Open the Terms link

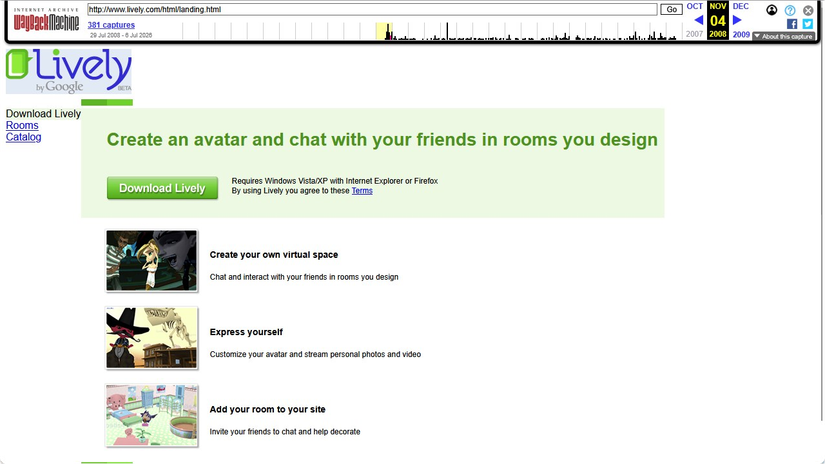(x=362, y=191)
